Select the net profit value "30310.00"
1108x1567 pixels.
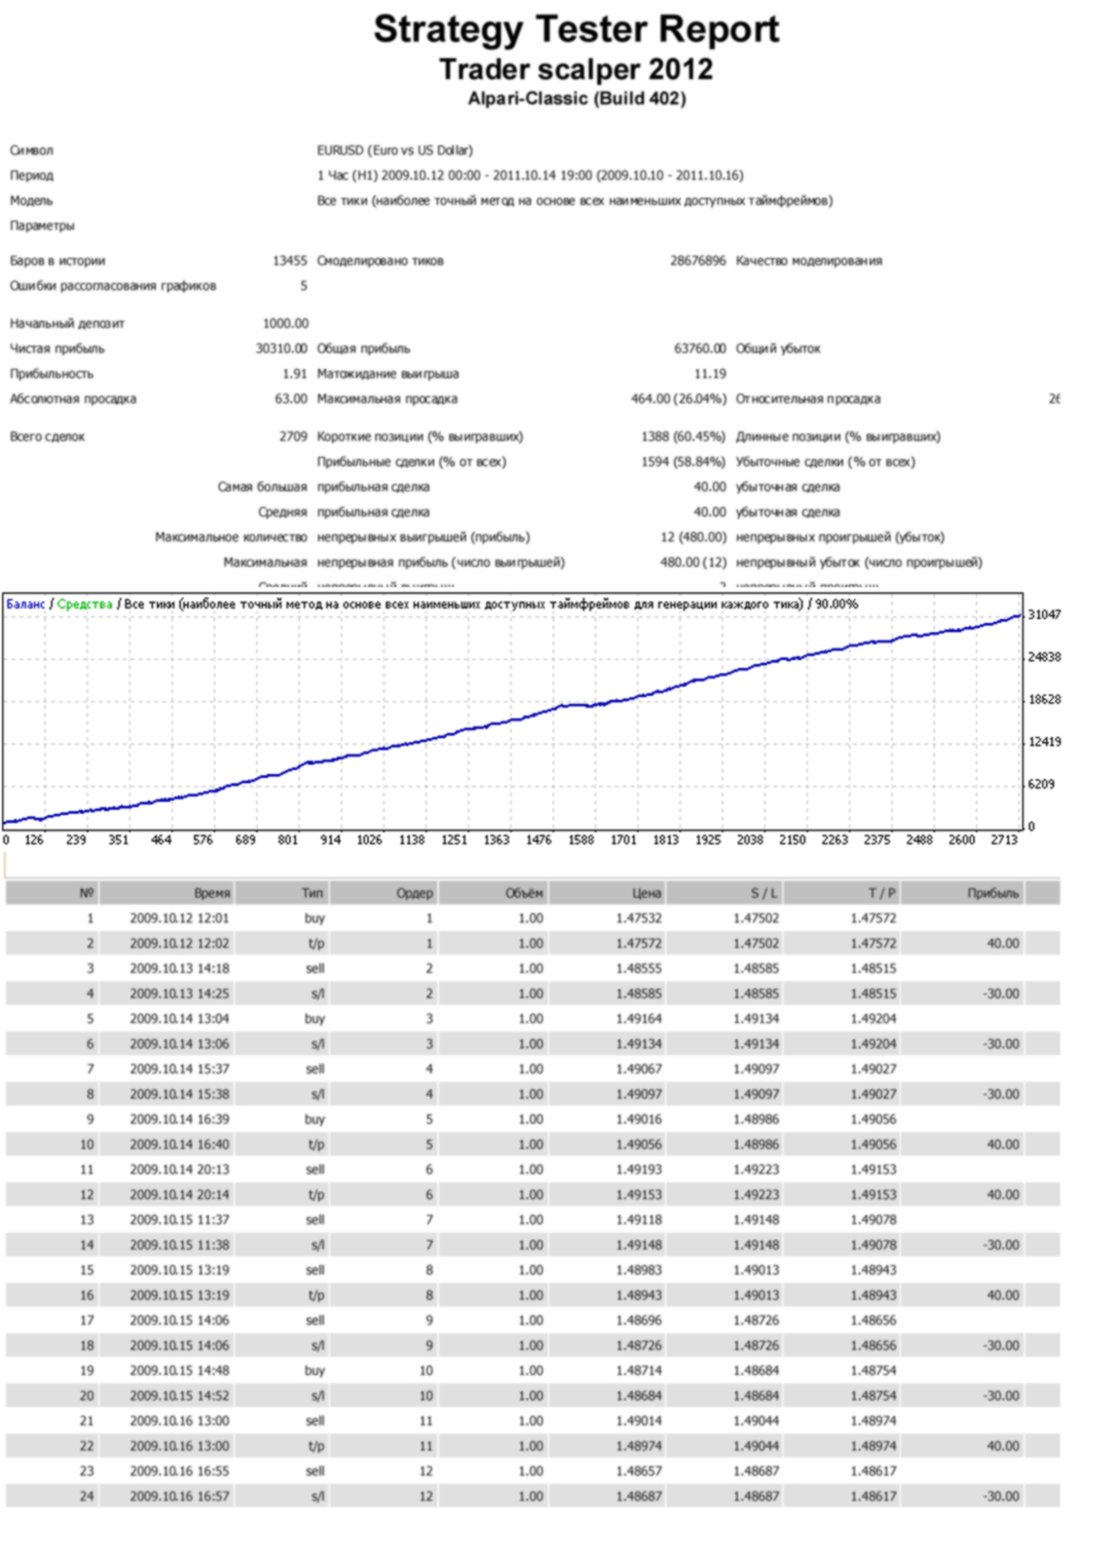[x=282, y=349]
